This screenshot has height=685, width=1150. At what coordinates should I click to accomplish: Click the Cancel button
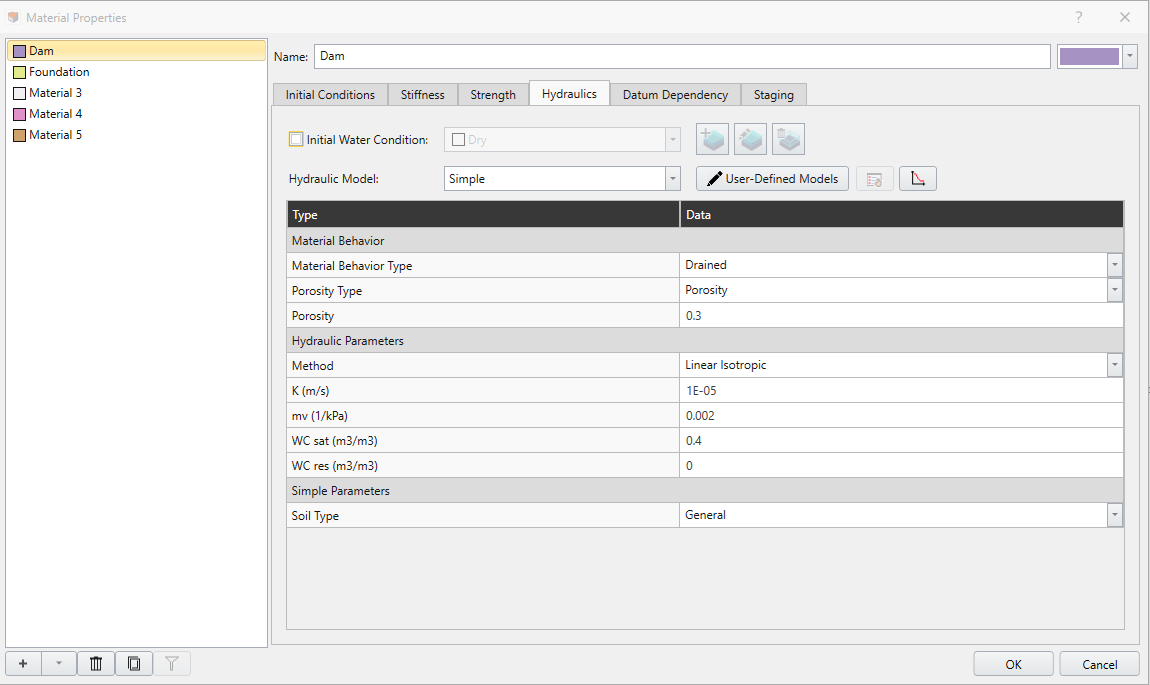[x=1099, y=664]
